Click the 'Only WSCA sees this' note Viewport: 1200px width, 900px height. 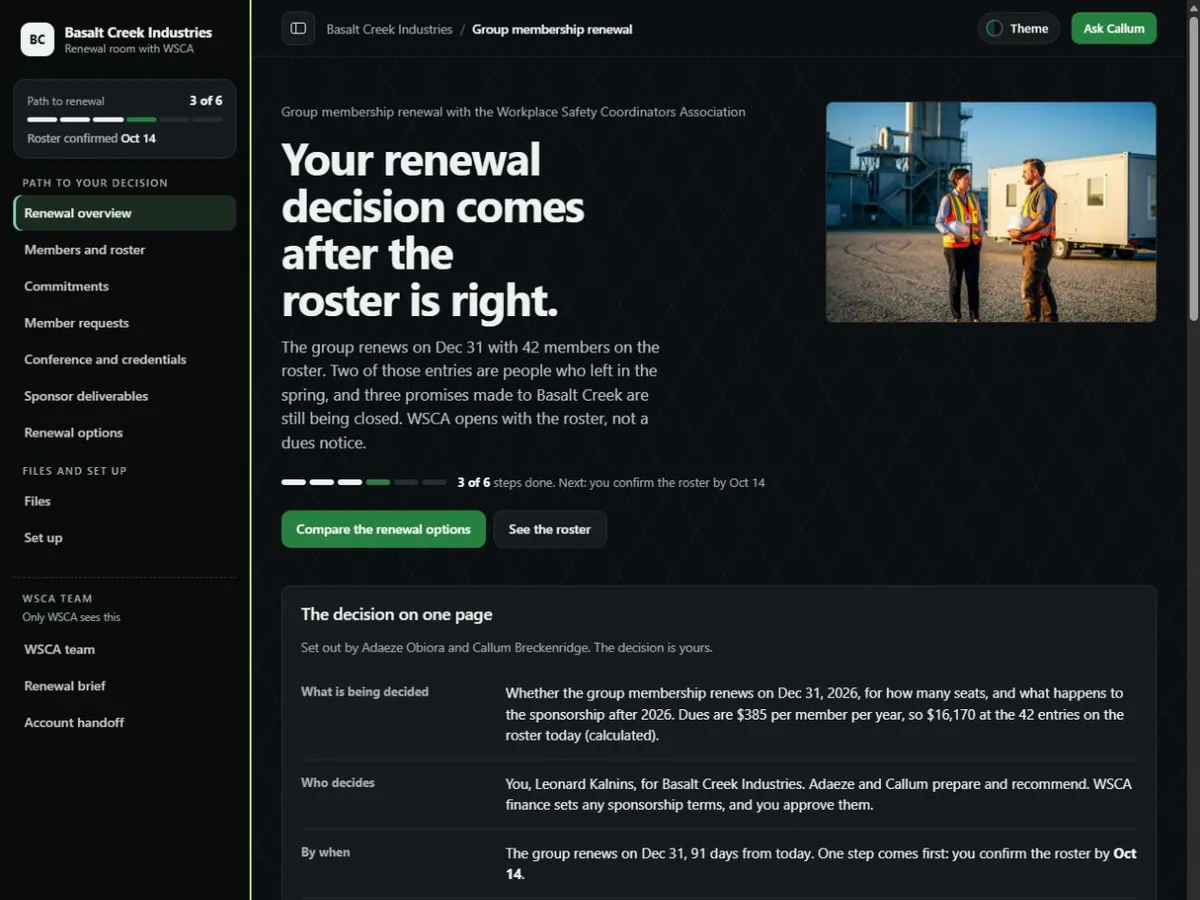coord(71,617)
